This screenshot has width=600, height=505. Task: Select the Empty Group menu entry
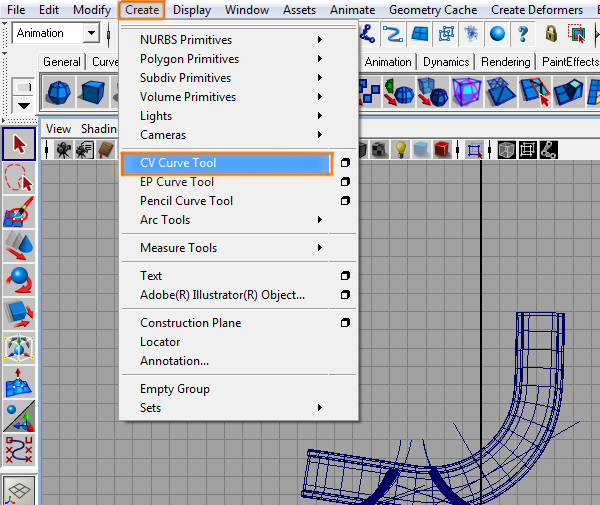175,389
